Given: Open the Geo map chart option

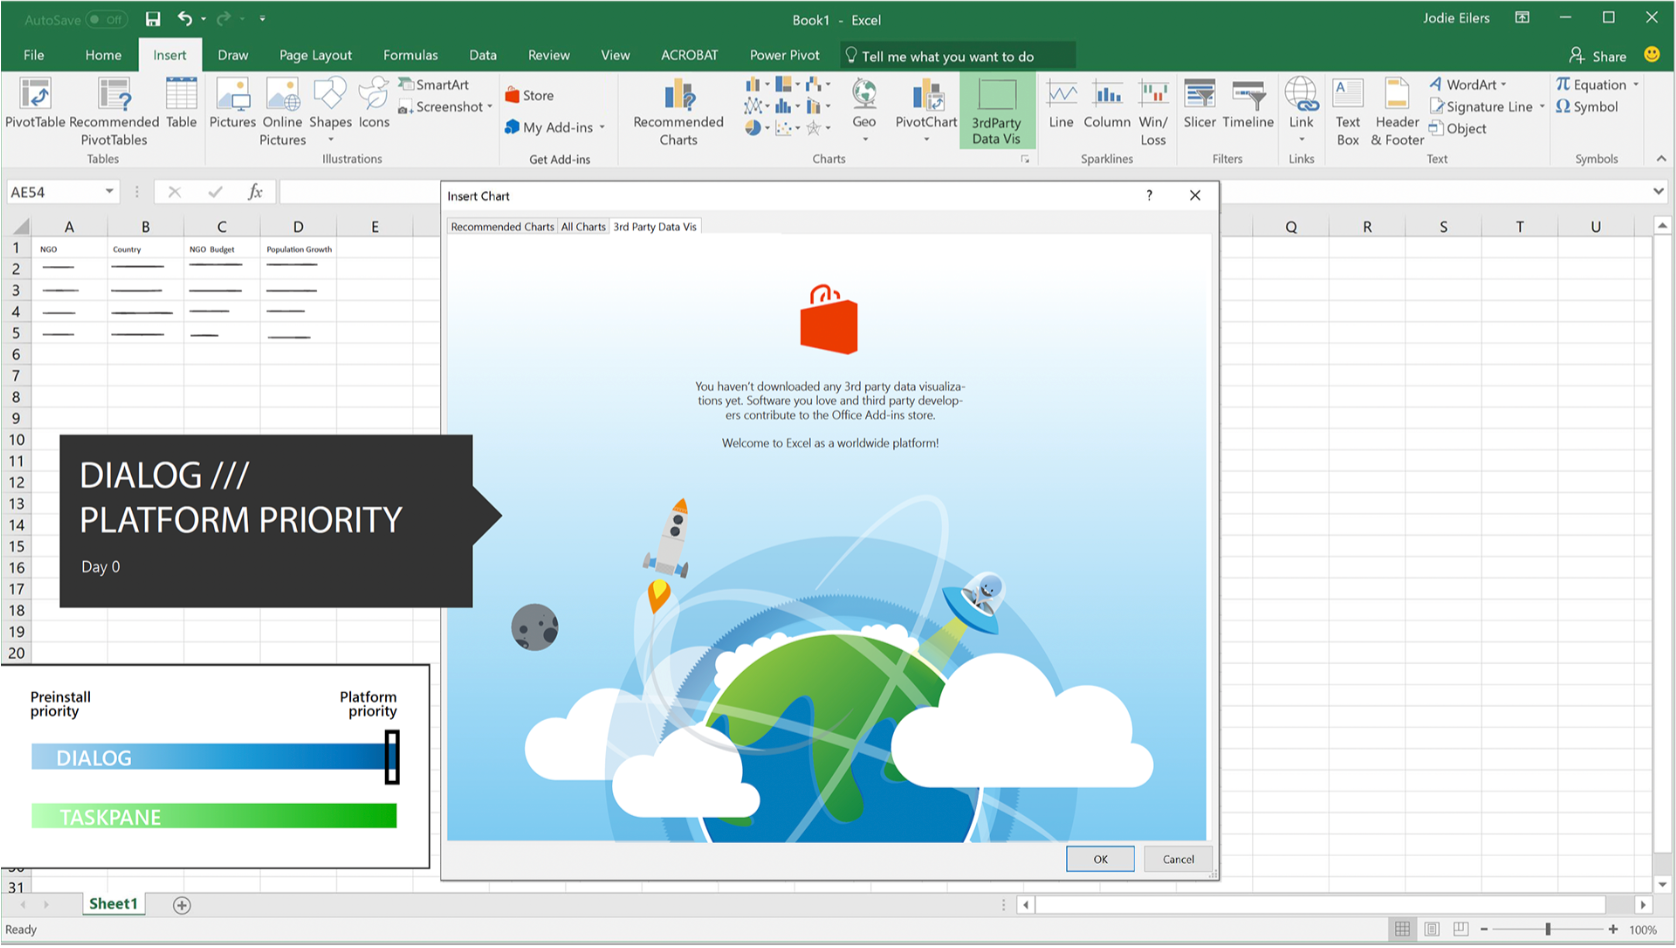Looking at the screenshot, I should [x=864, y=110].
